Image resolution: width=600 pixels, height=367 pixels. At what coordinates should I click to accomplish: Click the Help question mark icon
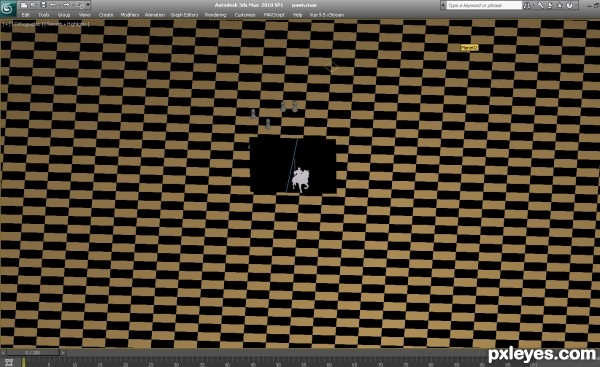click(569, 5)
